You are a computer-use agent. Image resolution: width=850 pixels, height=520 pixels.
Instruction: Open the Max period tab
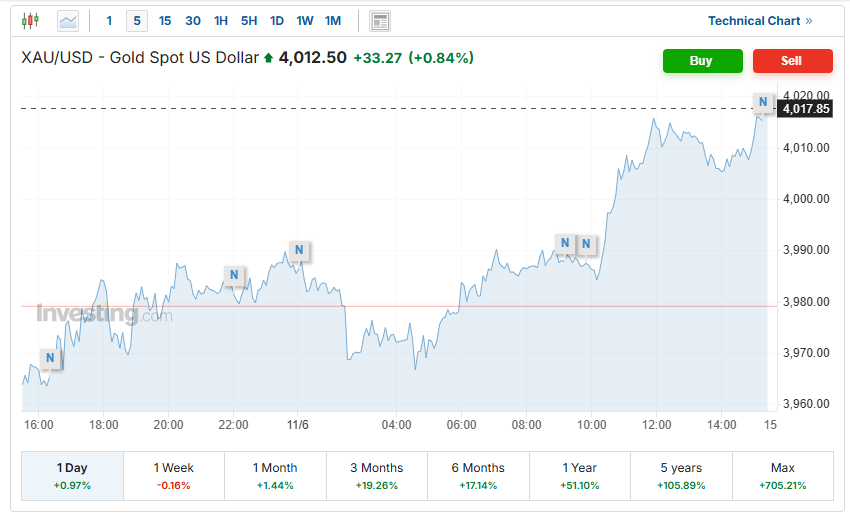[x=783, y=475]
